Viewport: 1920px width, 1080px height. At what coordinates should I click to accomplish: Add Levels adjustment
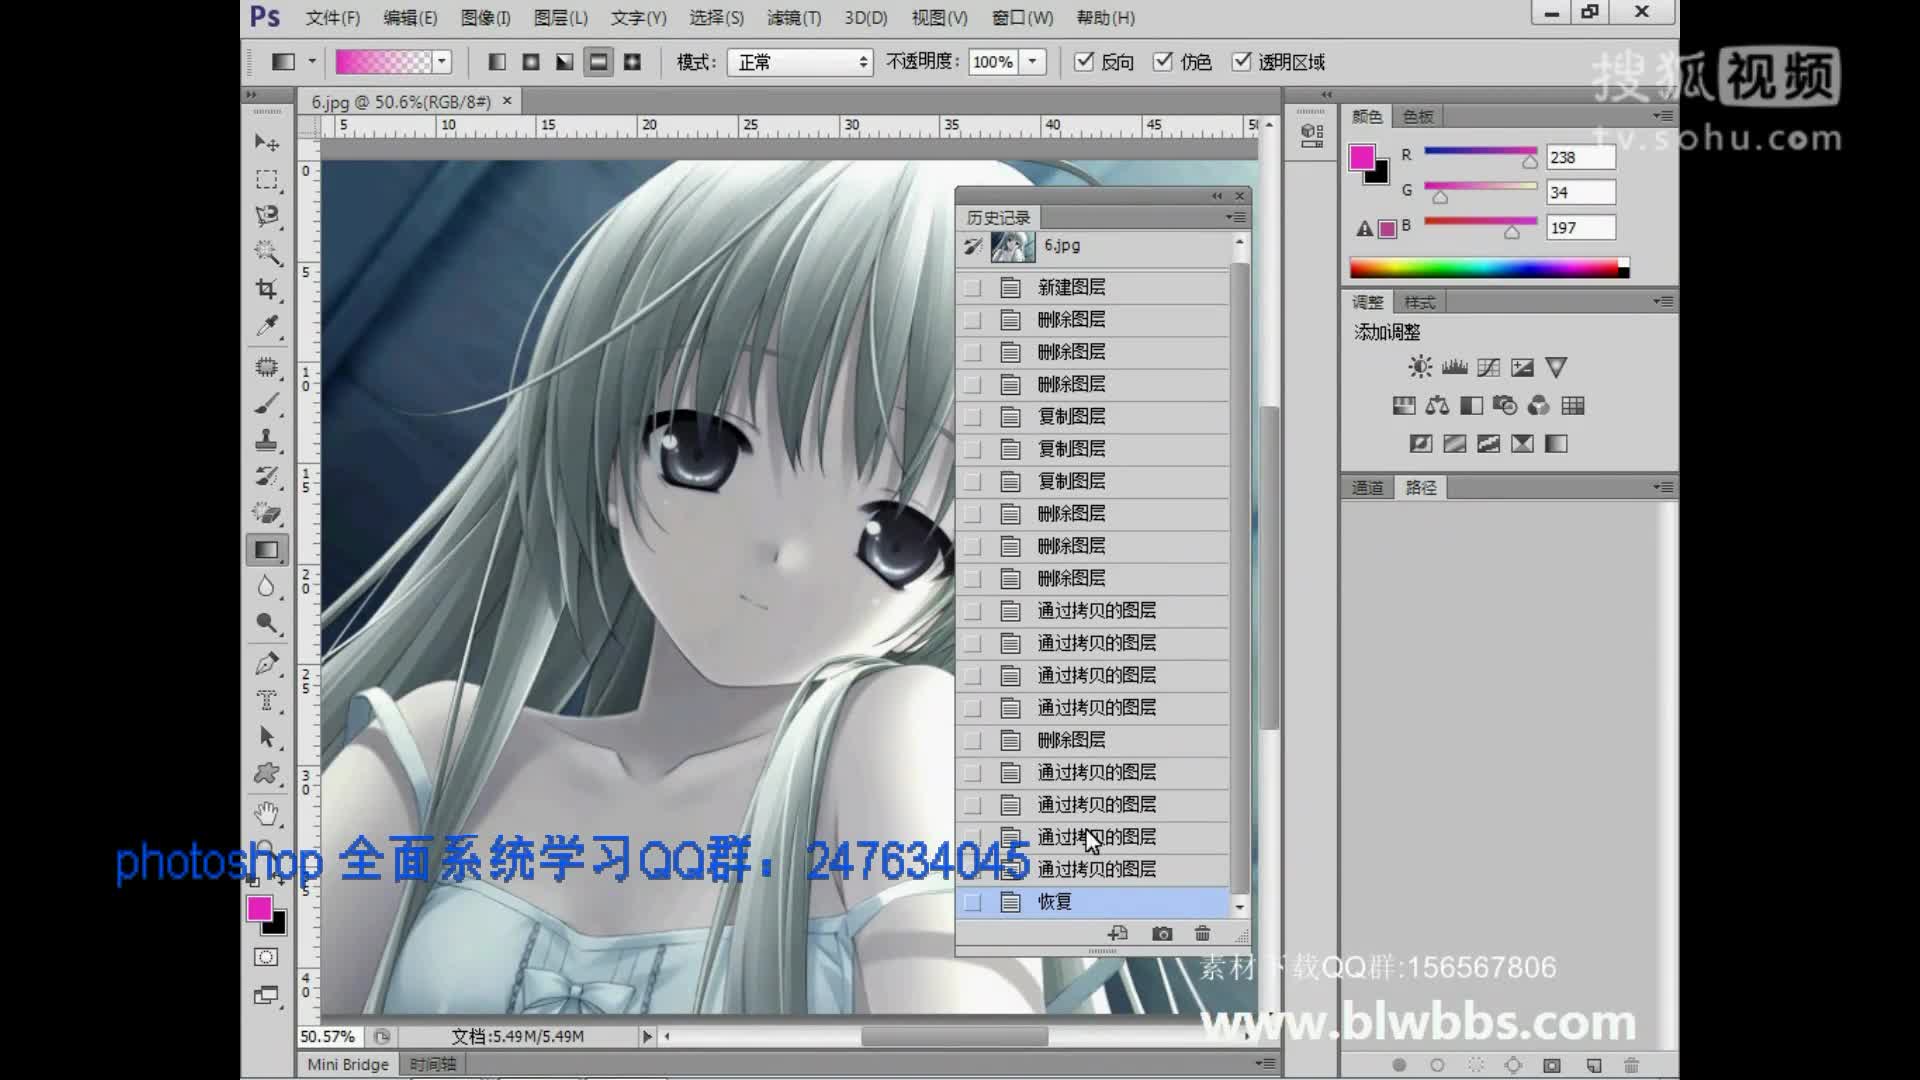pyautogui.click(x=1455, y=367)
